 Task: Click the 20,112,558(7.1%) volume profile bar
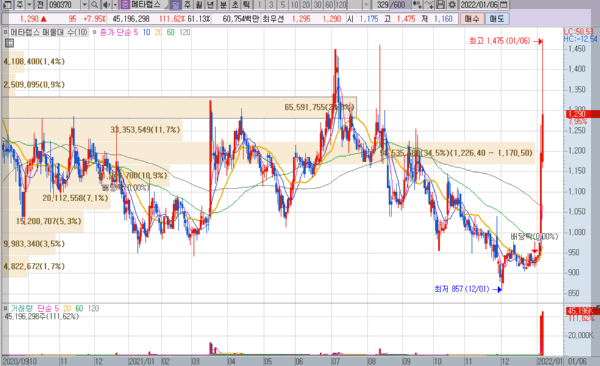[x=56, y=198]
